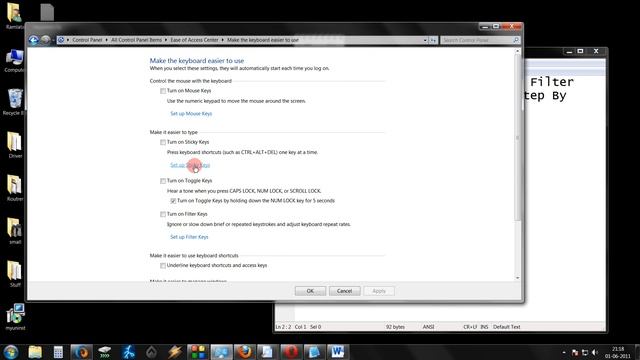This screenshot has height=360, width=640.
Task: Select the Driver folder on desktop
Action: point(15,144)
